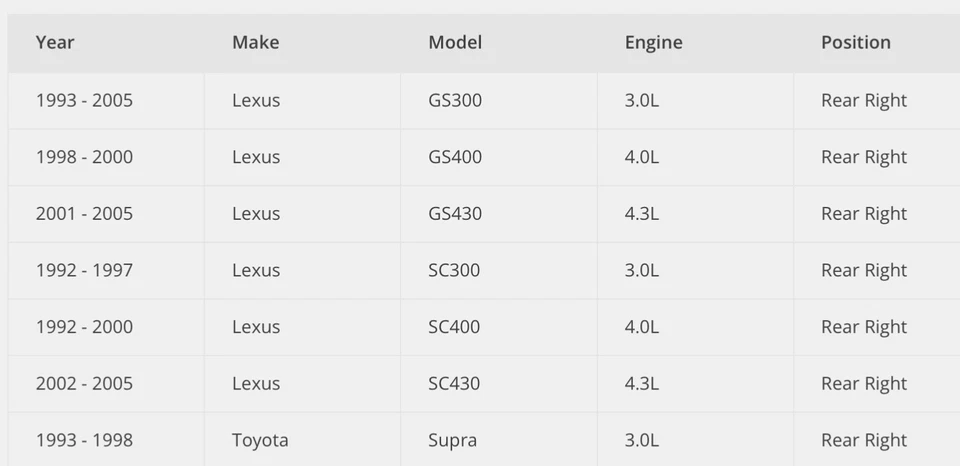Select the Model column header
This screenshot has width=960, height=466.
[x=455, y=42]
